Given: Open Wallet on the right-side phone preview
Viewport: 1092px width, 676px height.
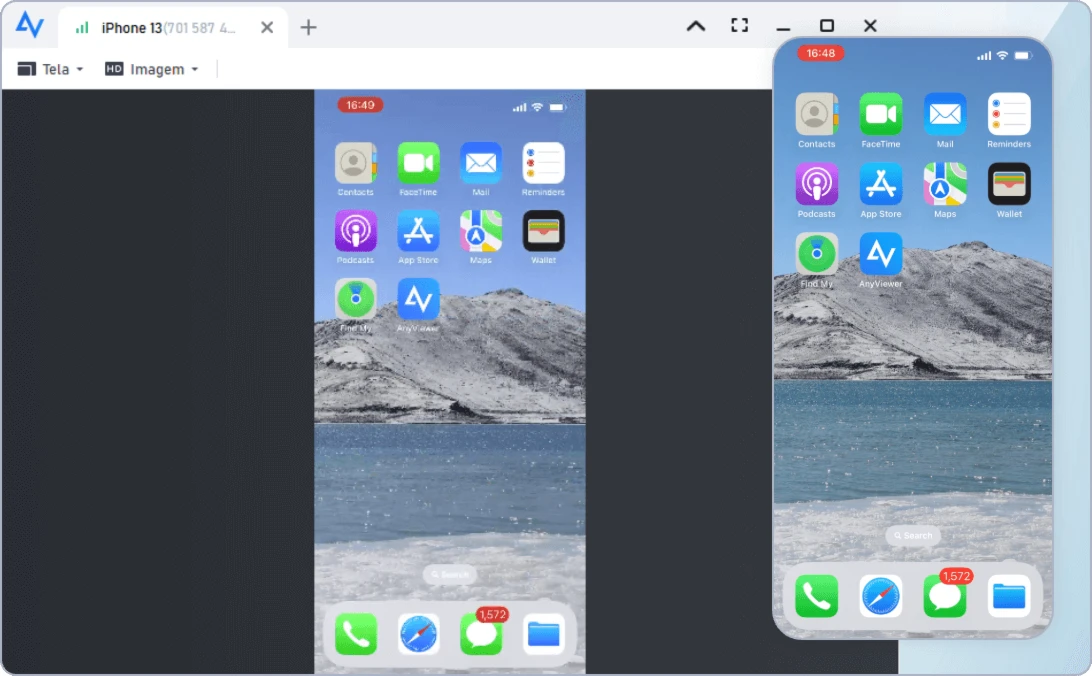Looking at the screenshot, I should [x=1009, y=184].
